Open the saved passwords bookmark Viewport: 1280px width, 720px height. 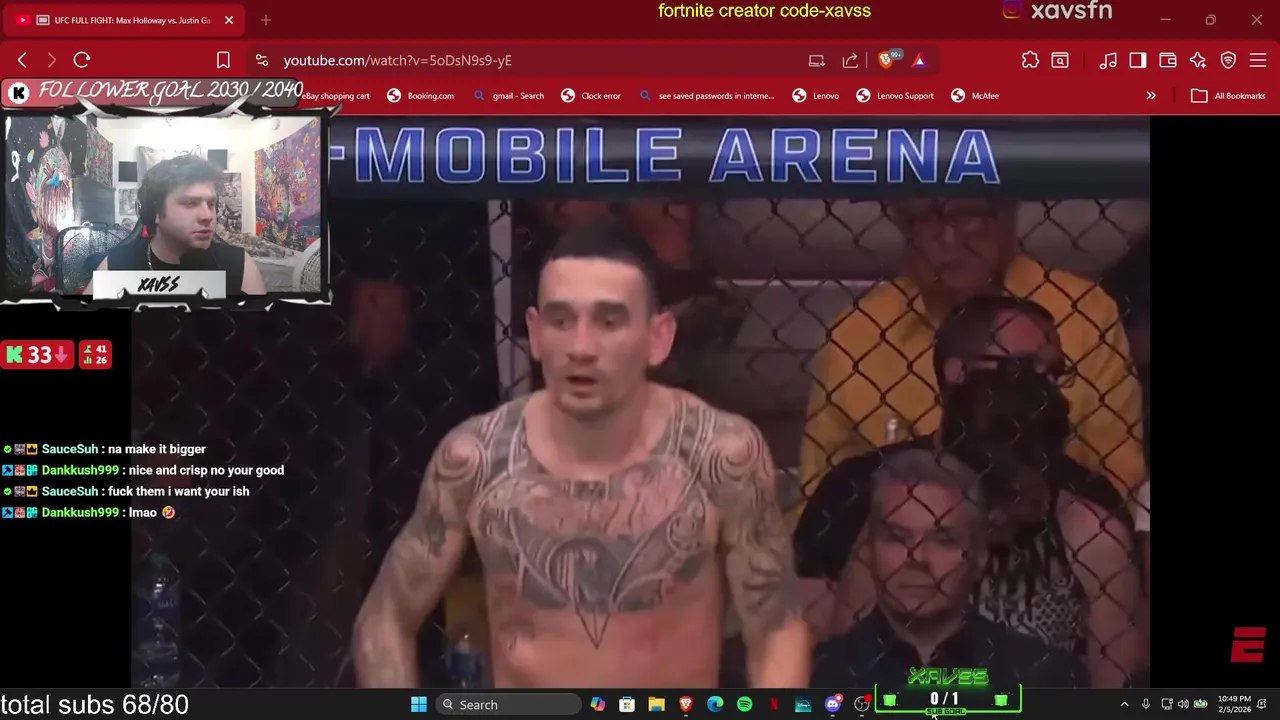pos(706,96)
